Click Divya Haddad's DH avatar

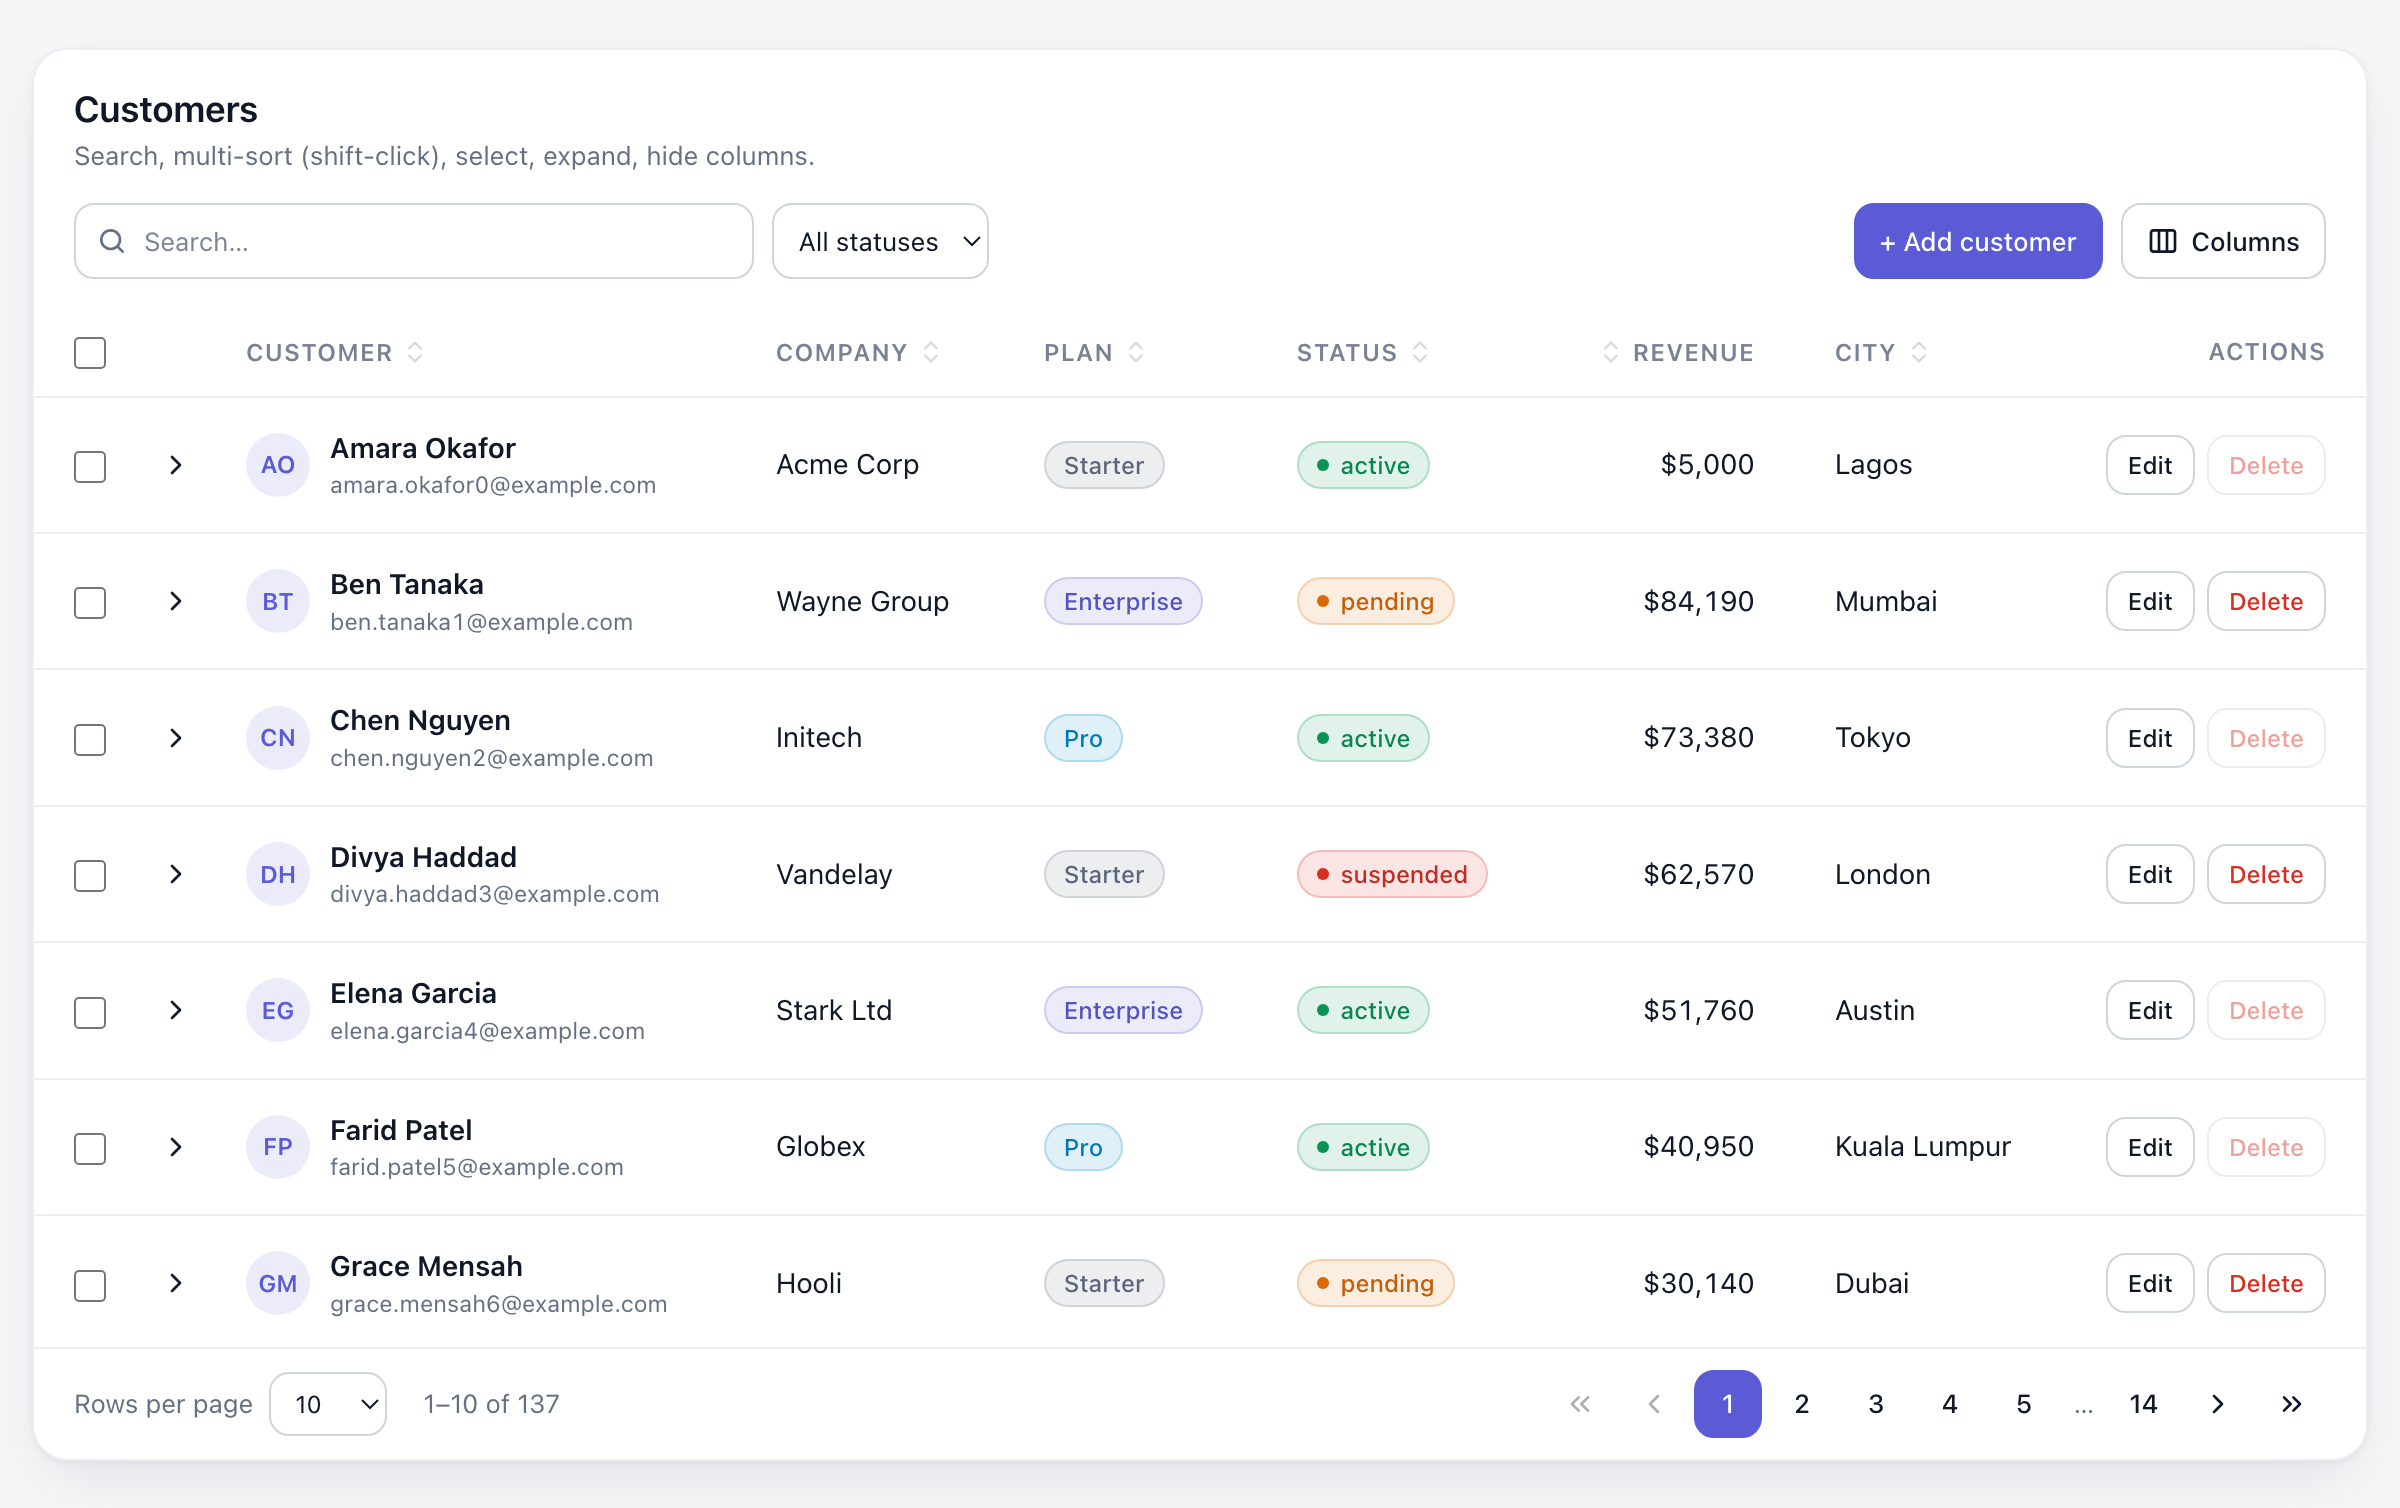278,875
